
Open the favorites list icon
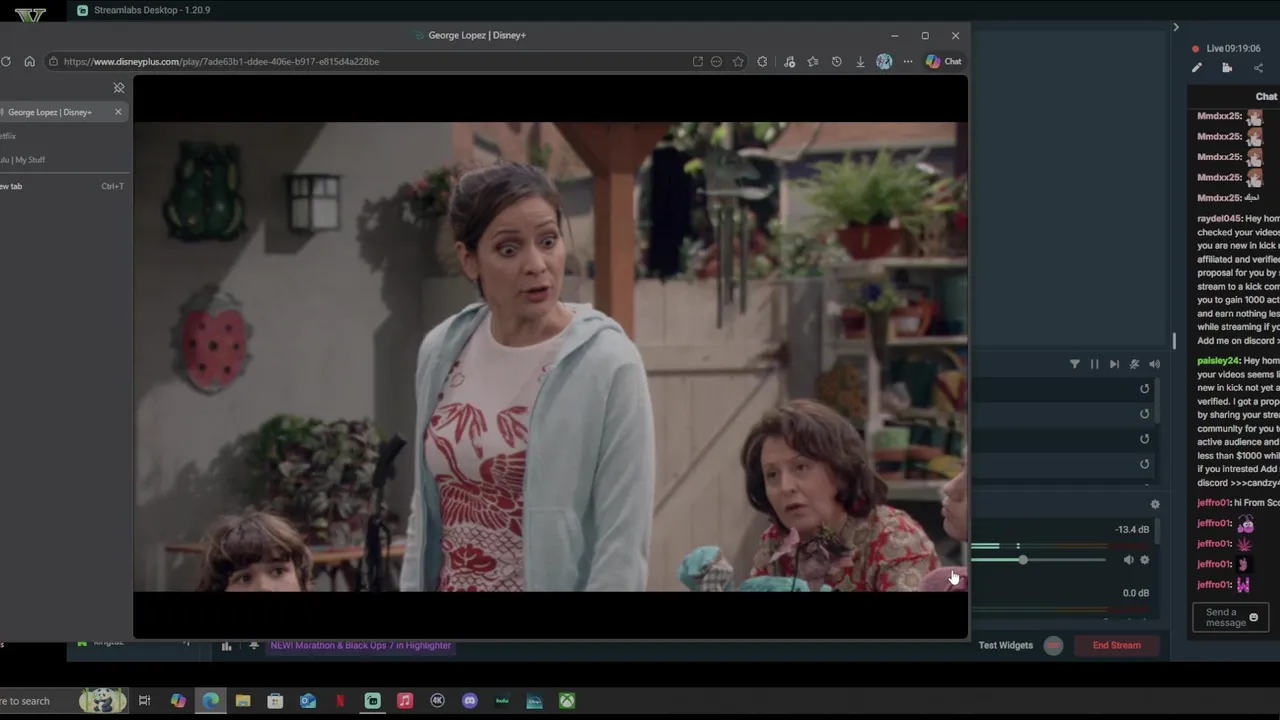pyautogui.click(x=813, y=61)
